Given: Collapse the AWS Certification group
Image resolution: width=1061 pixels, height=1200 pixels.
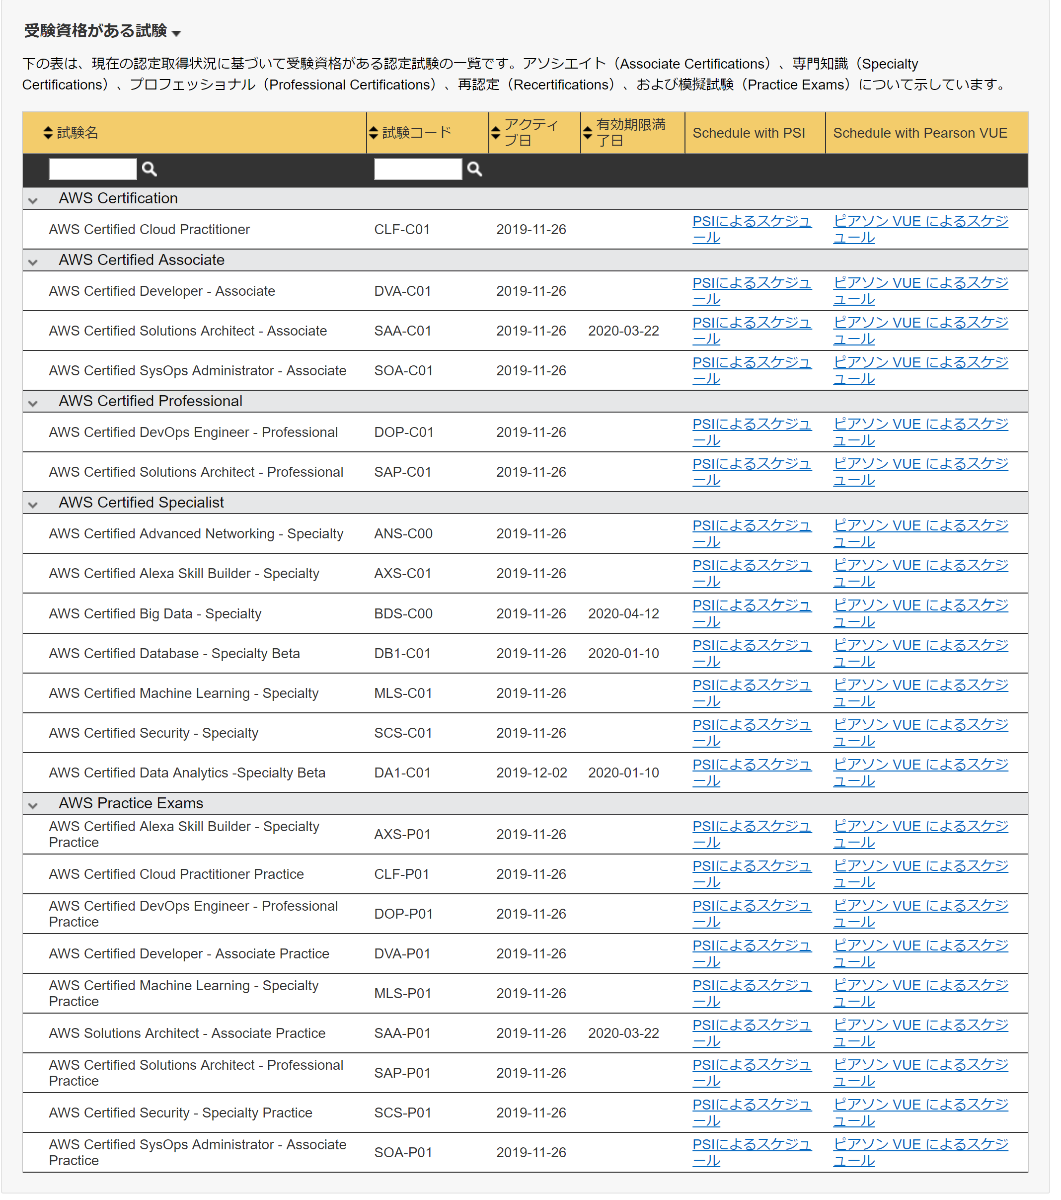Looking at the screenshot, I should pos(33,200).
